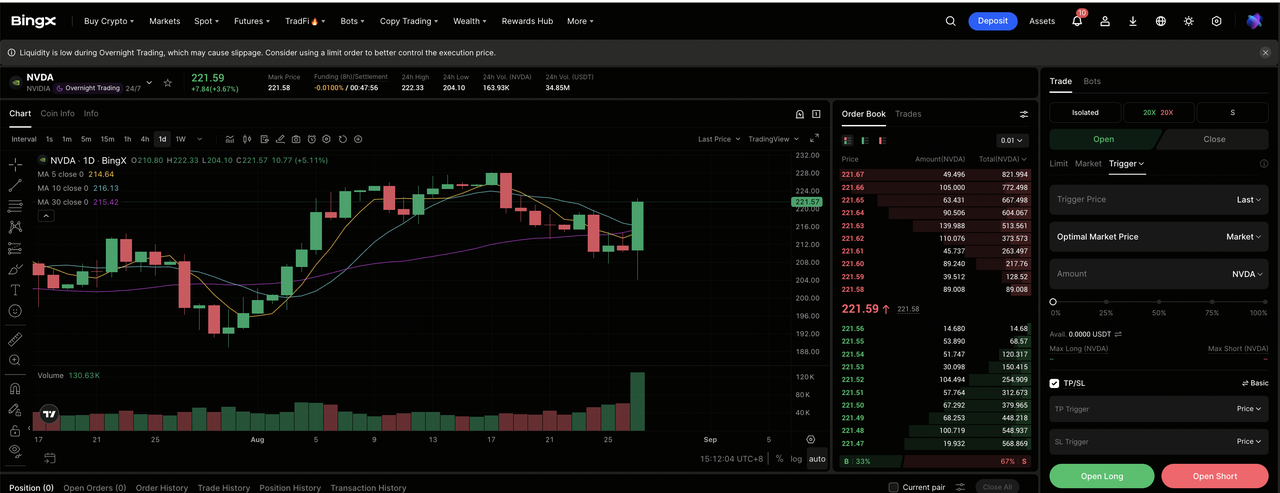
Task: Click the Deposit button
Action: [993, 21]
